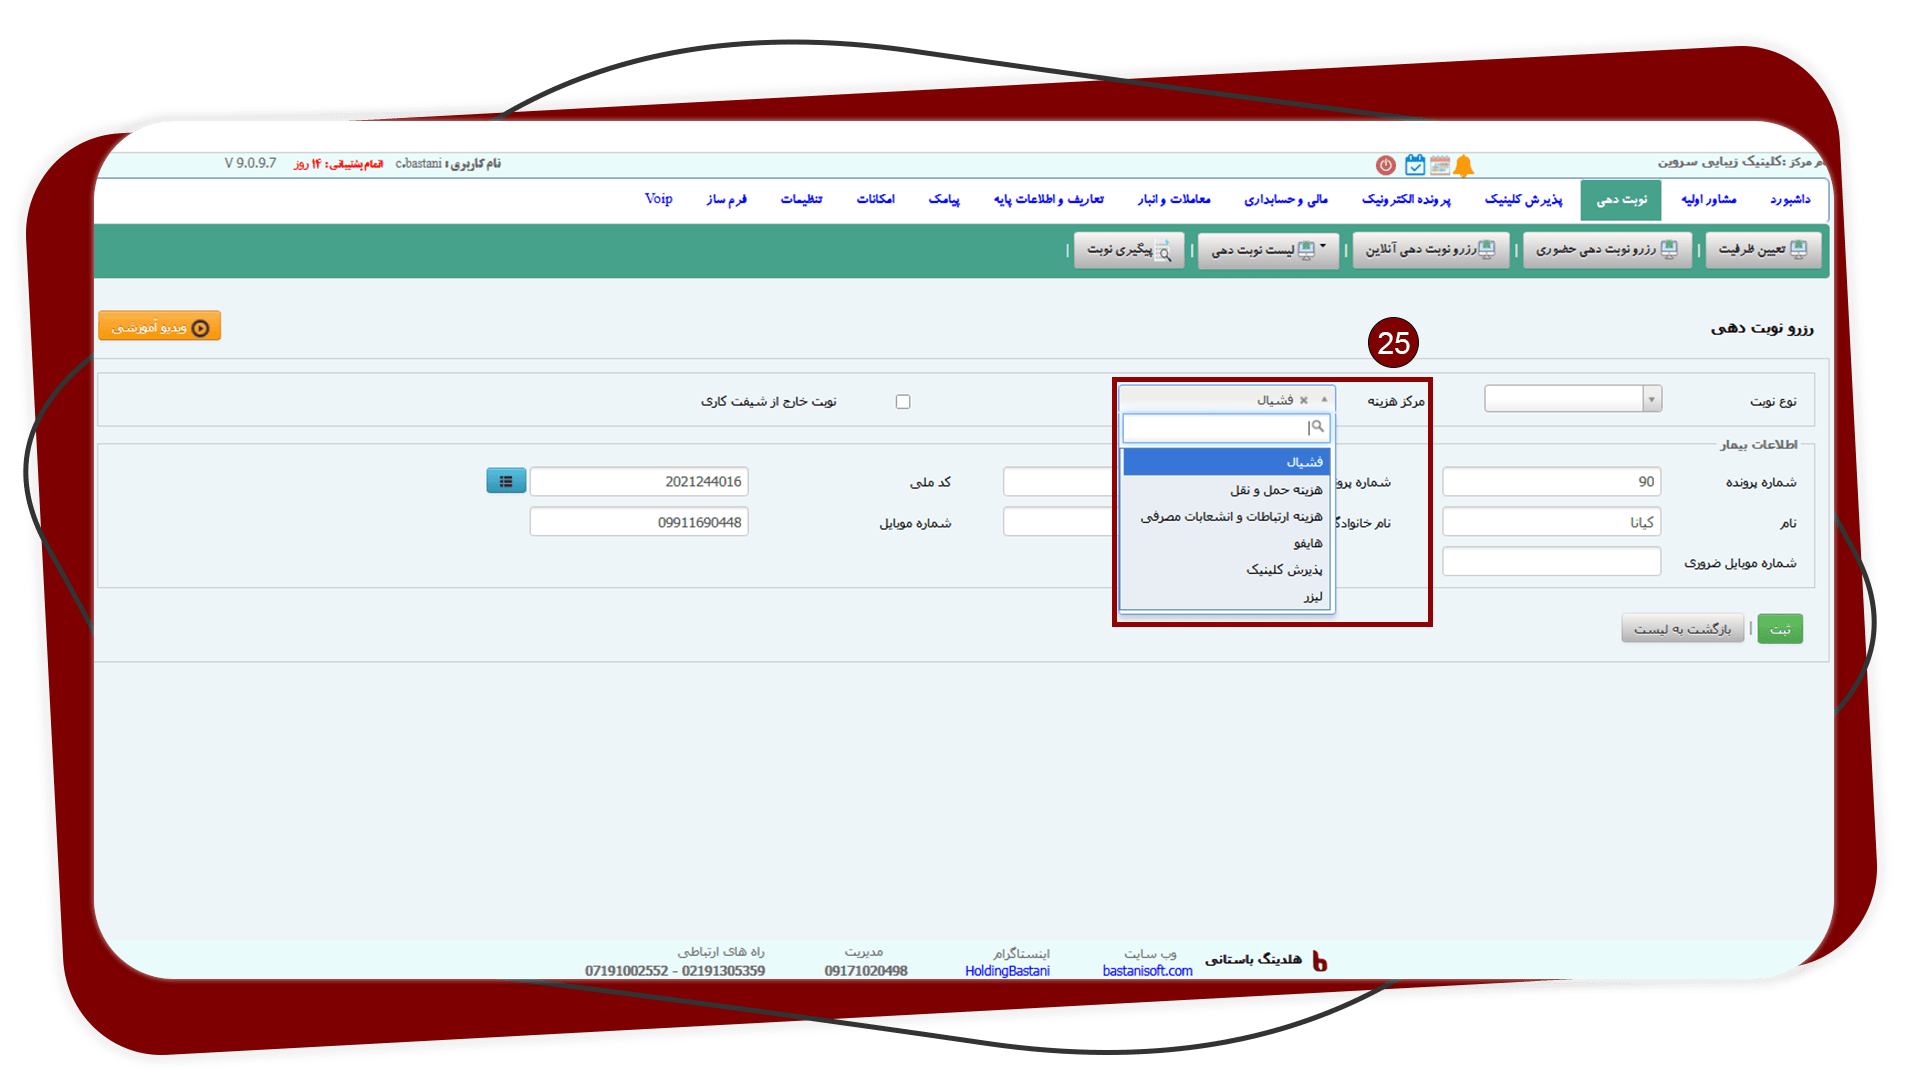Click رزرو نوبت دهی حضوری button
Screen dimensions: 1920x1080
click(1607, 249)
